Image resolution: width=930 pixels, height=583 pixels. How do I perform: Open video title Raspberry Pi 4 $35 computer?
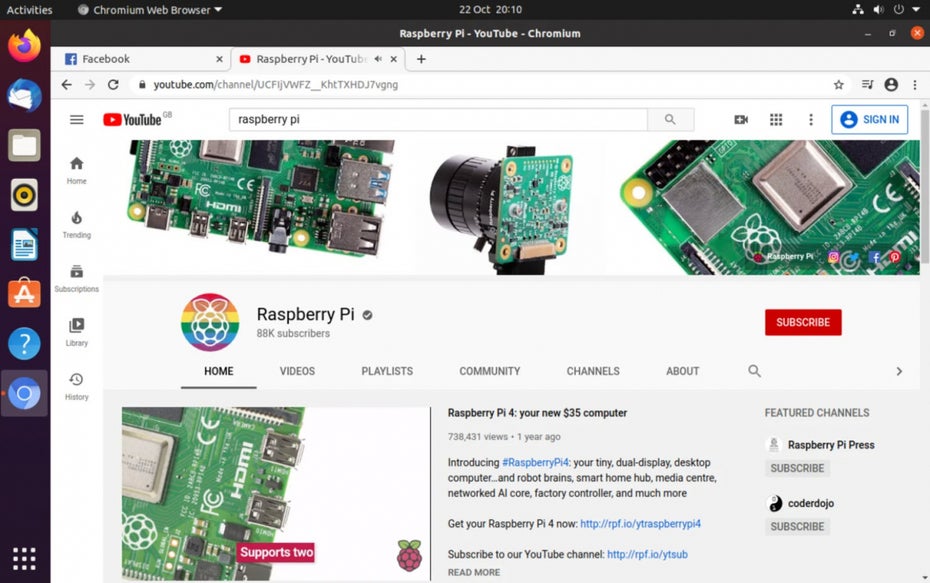(537, 413)
